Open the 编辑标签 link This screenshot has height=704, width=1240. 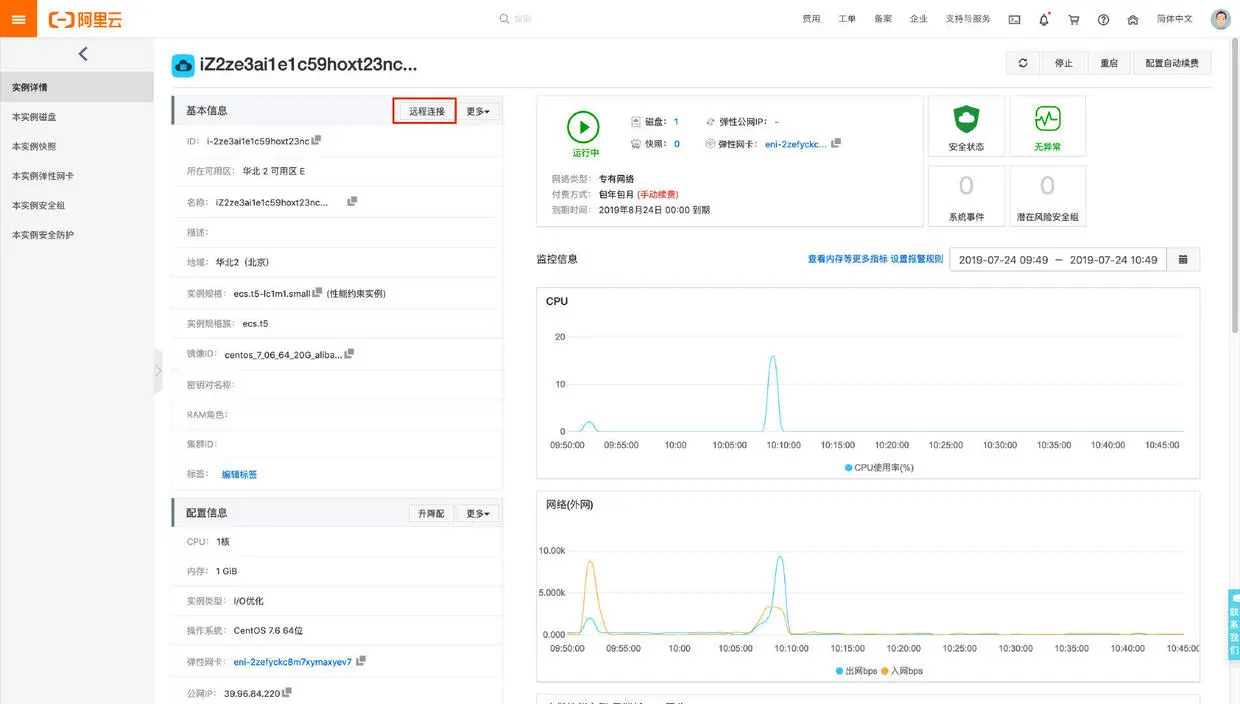click(x=239, y=474)
